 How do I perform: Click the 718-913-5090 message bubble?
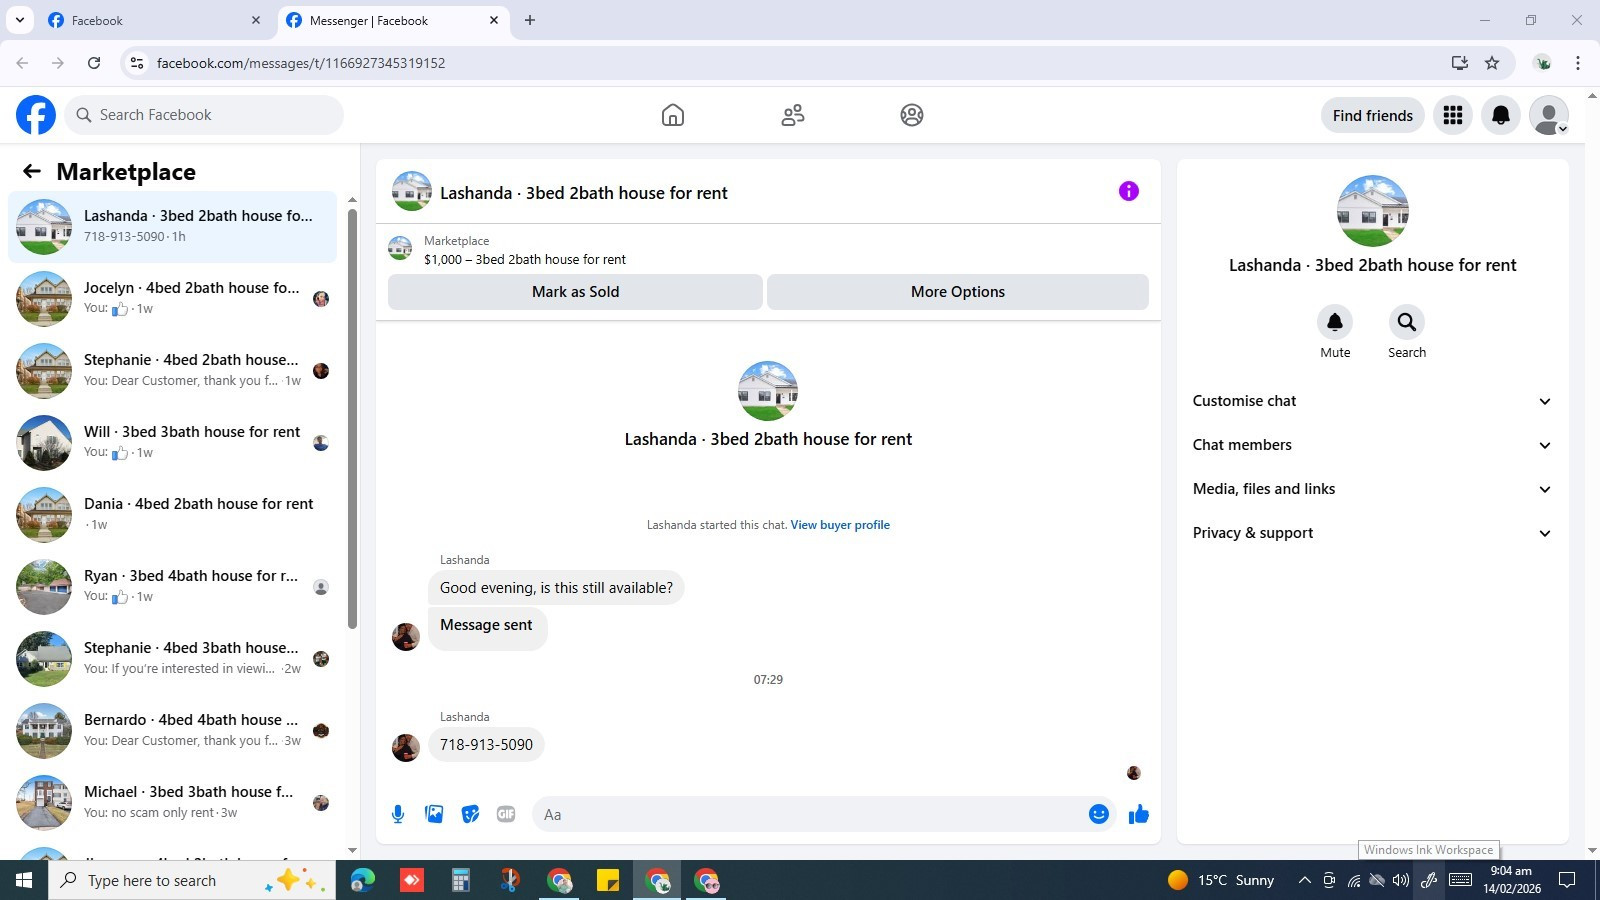(486, 745)
